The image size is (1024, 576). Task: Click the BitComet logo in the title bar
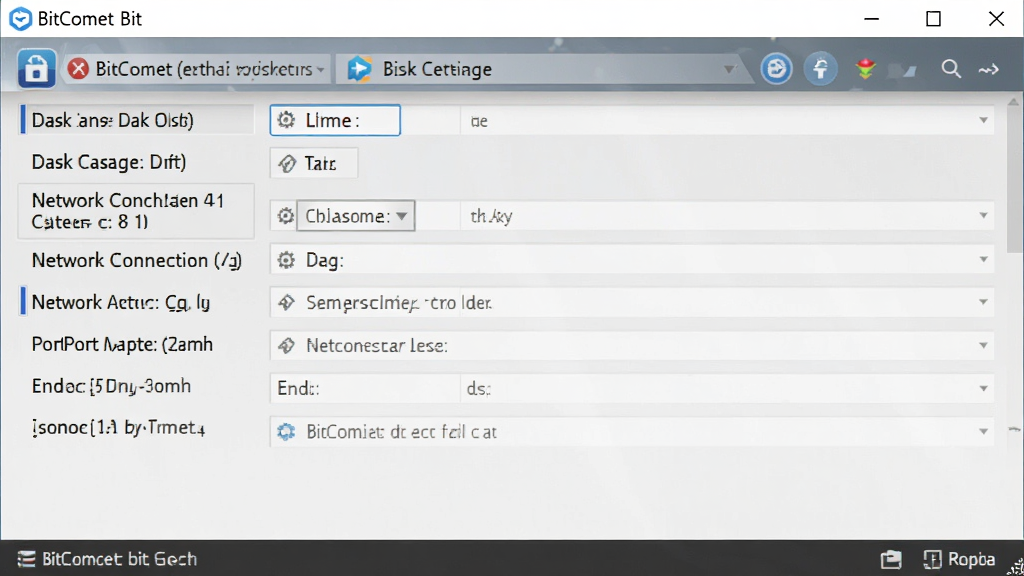20,19
